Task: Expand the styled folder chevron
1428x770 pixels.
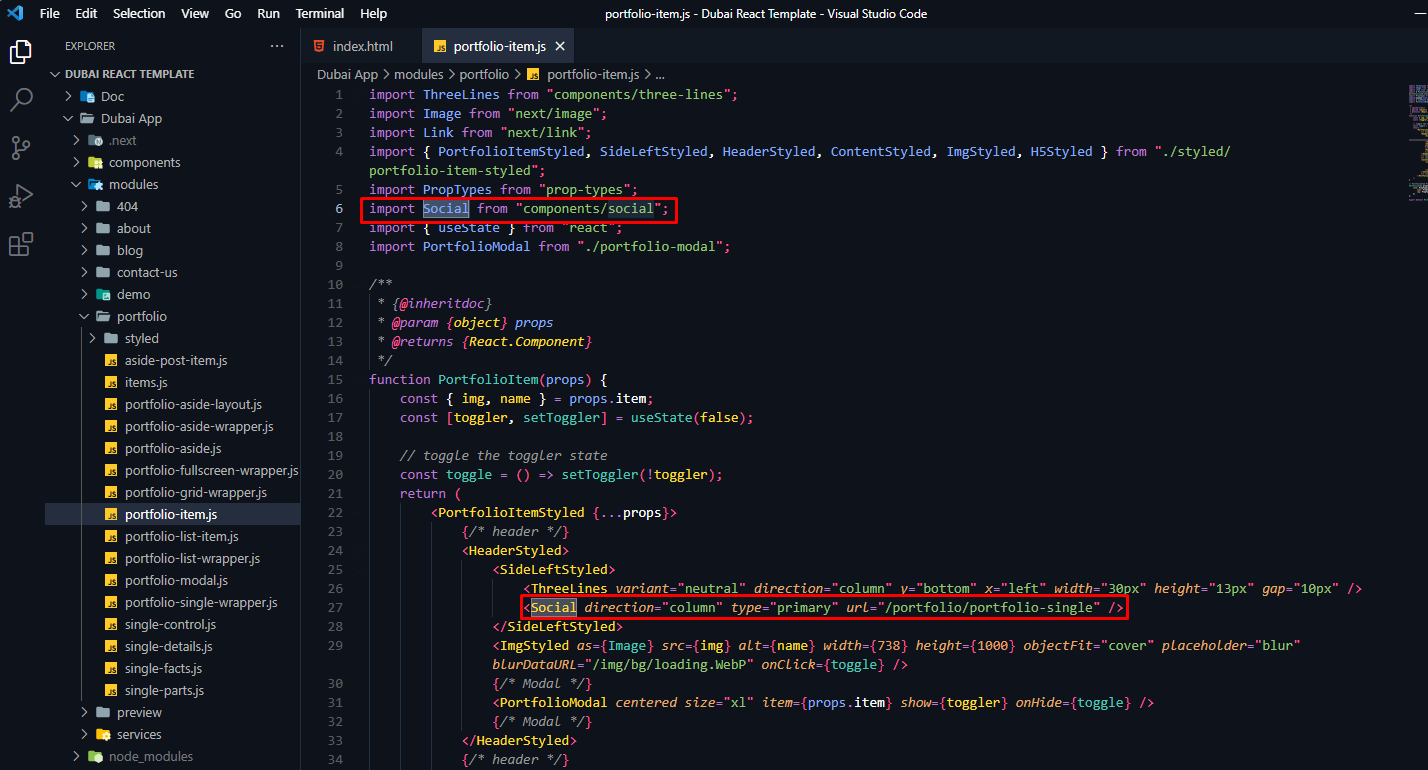Action: (x=92, y=338)
